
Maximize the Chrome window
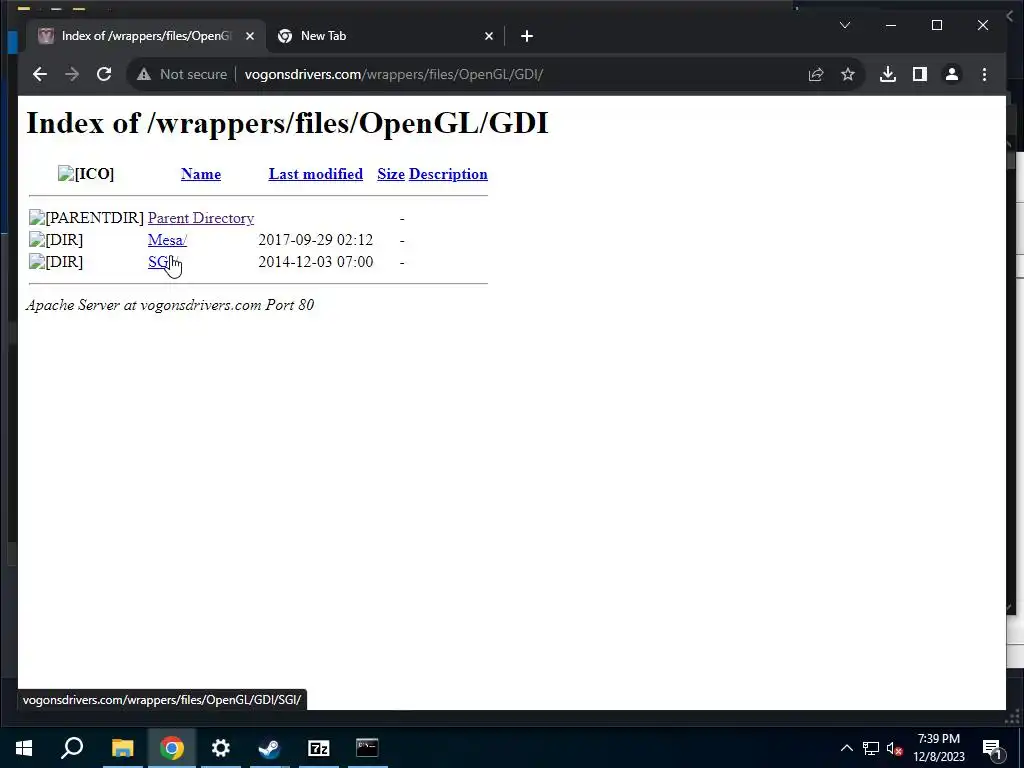(x=937, y=25)
